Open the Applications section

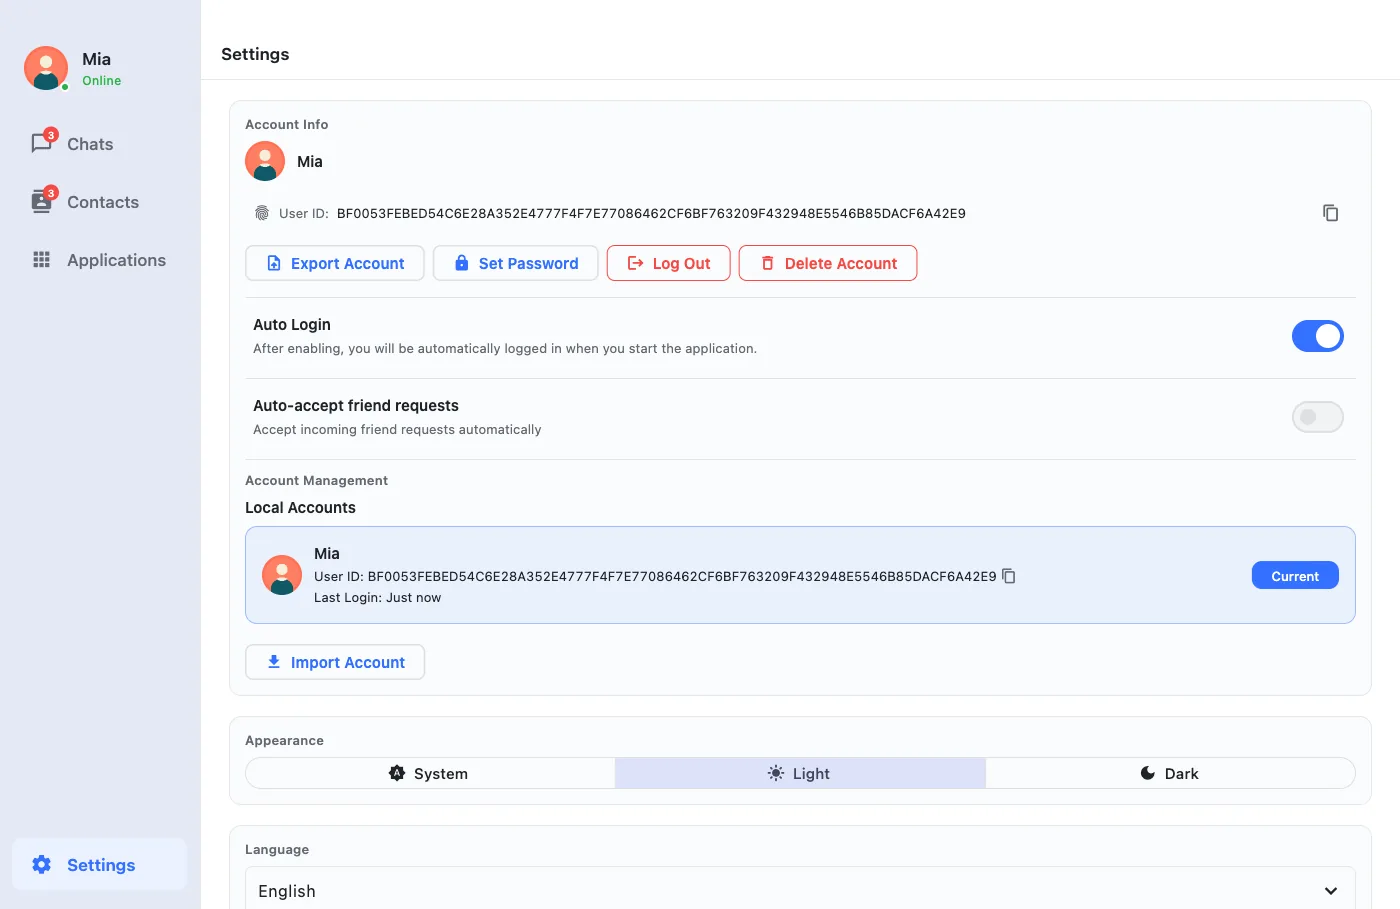coord(99,260)
